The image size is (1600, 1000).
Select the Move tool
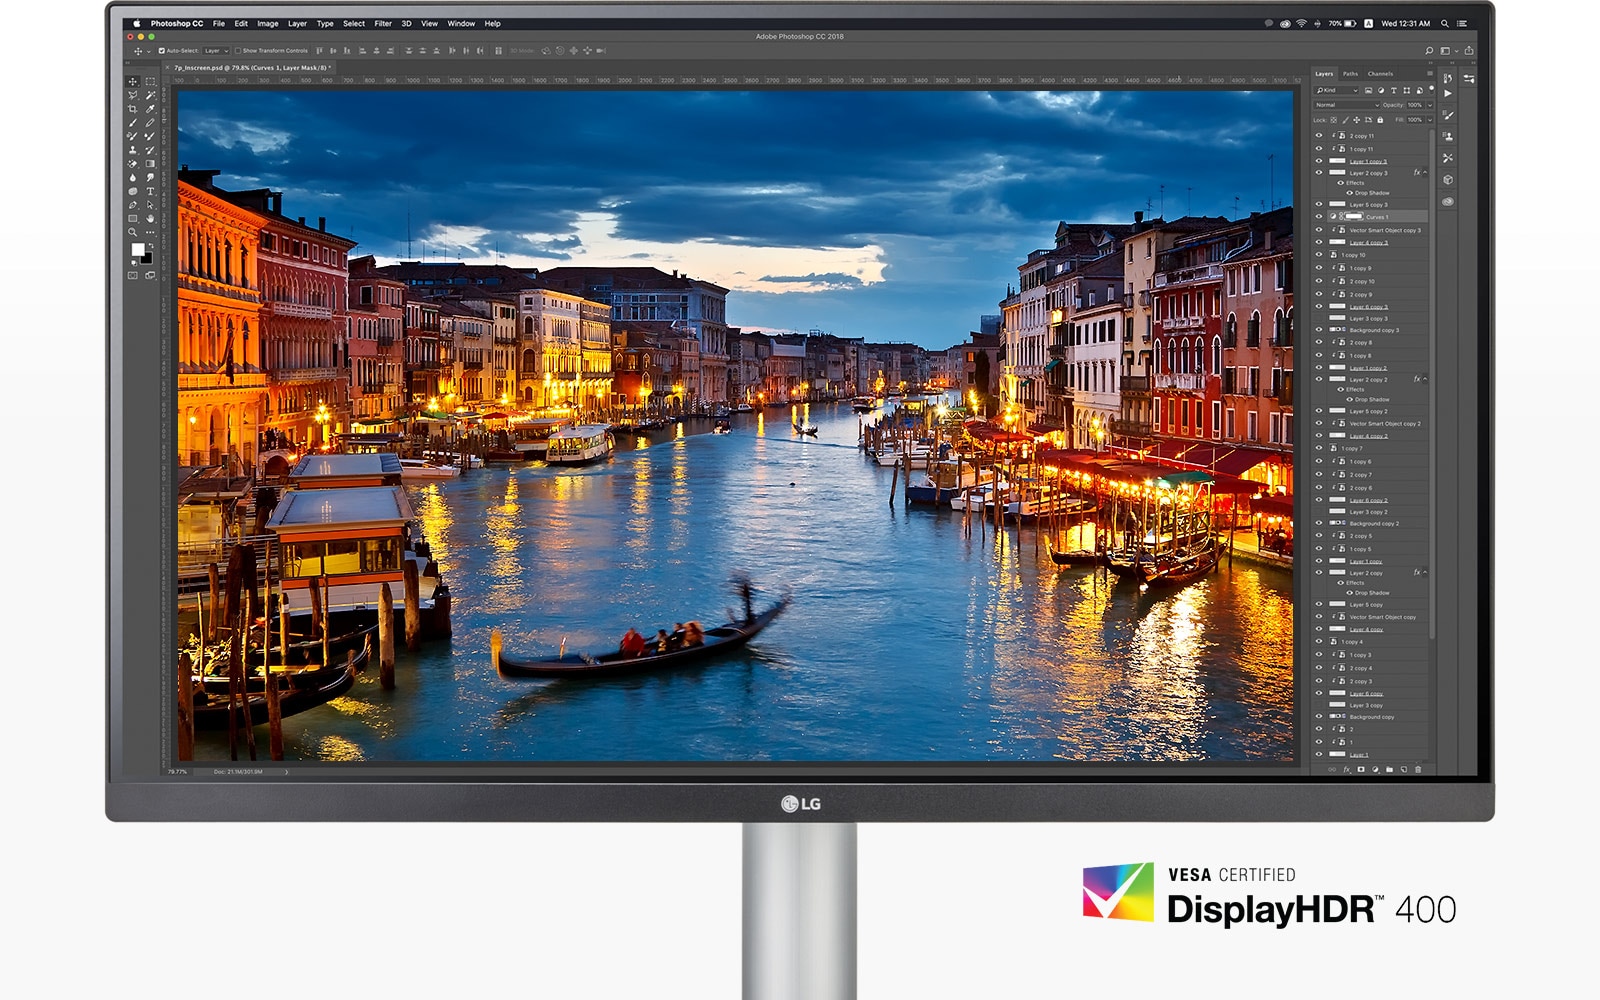coord(132,83)
